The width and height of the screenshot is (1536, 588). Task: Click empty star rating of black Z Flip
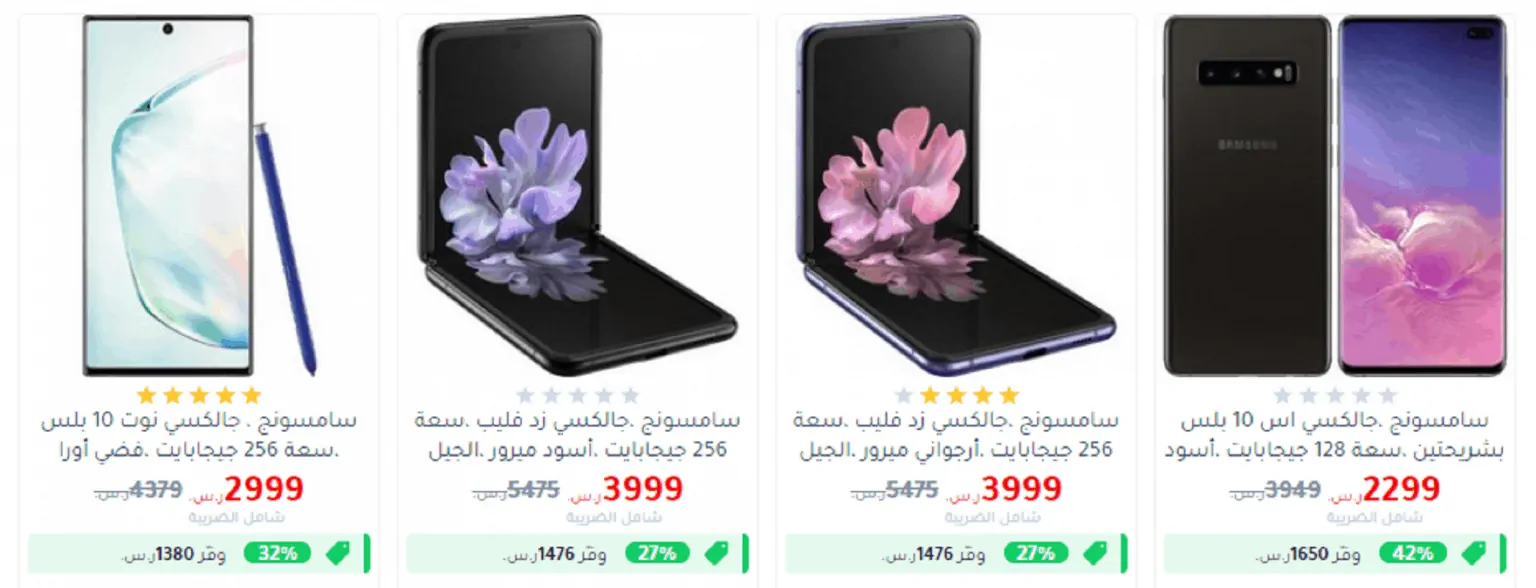pyautogui.click(x=577, y=395)
